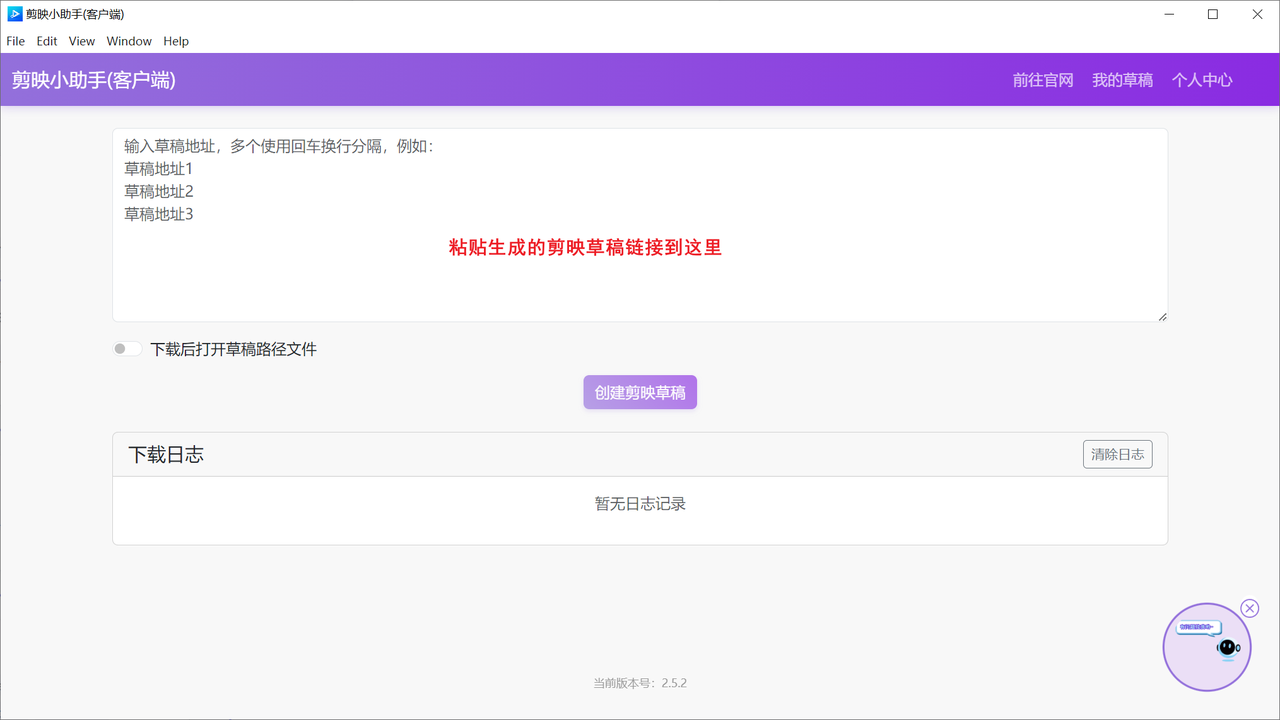1280x720 pixels.
Task: Toggle 下载后打开草稿路径文件 switch
Action: click(126, 349)
